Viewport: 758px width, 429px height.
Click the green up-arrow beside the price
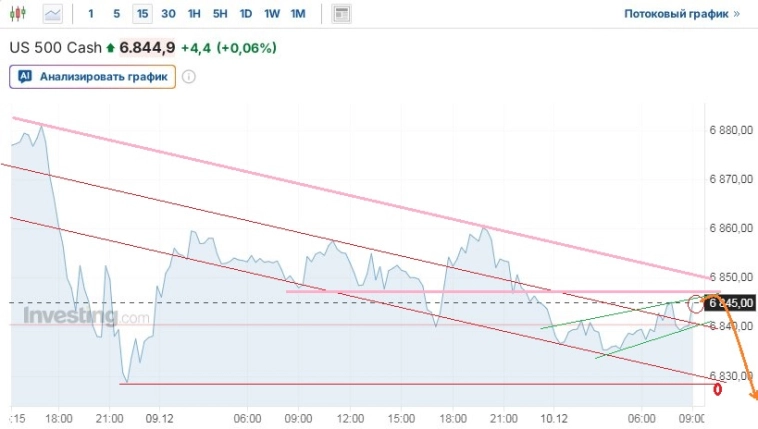coord(111,48)
